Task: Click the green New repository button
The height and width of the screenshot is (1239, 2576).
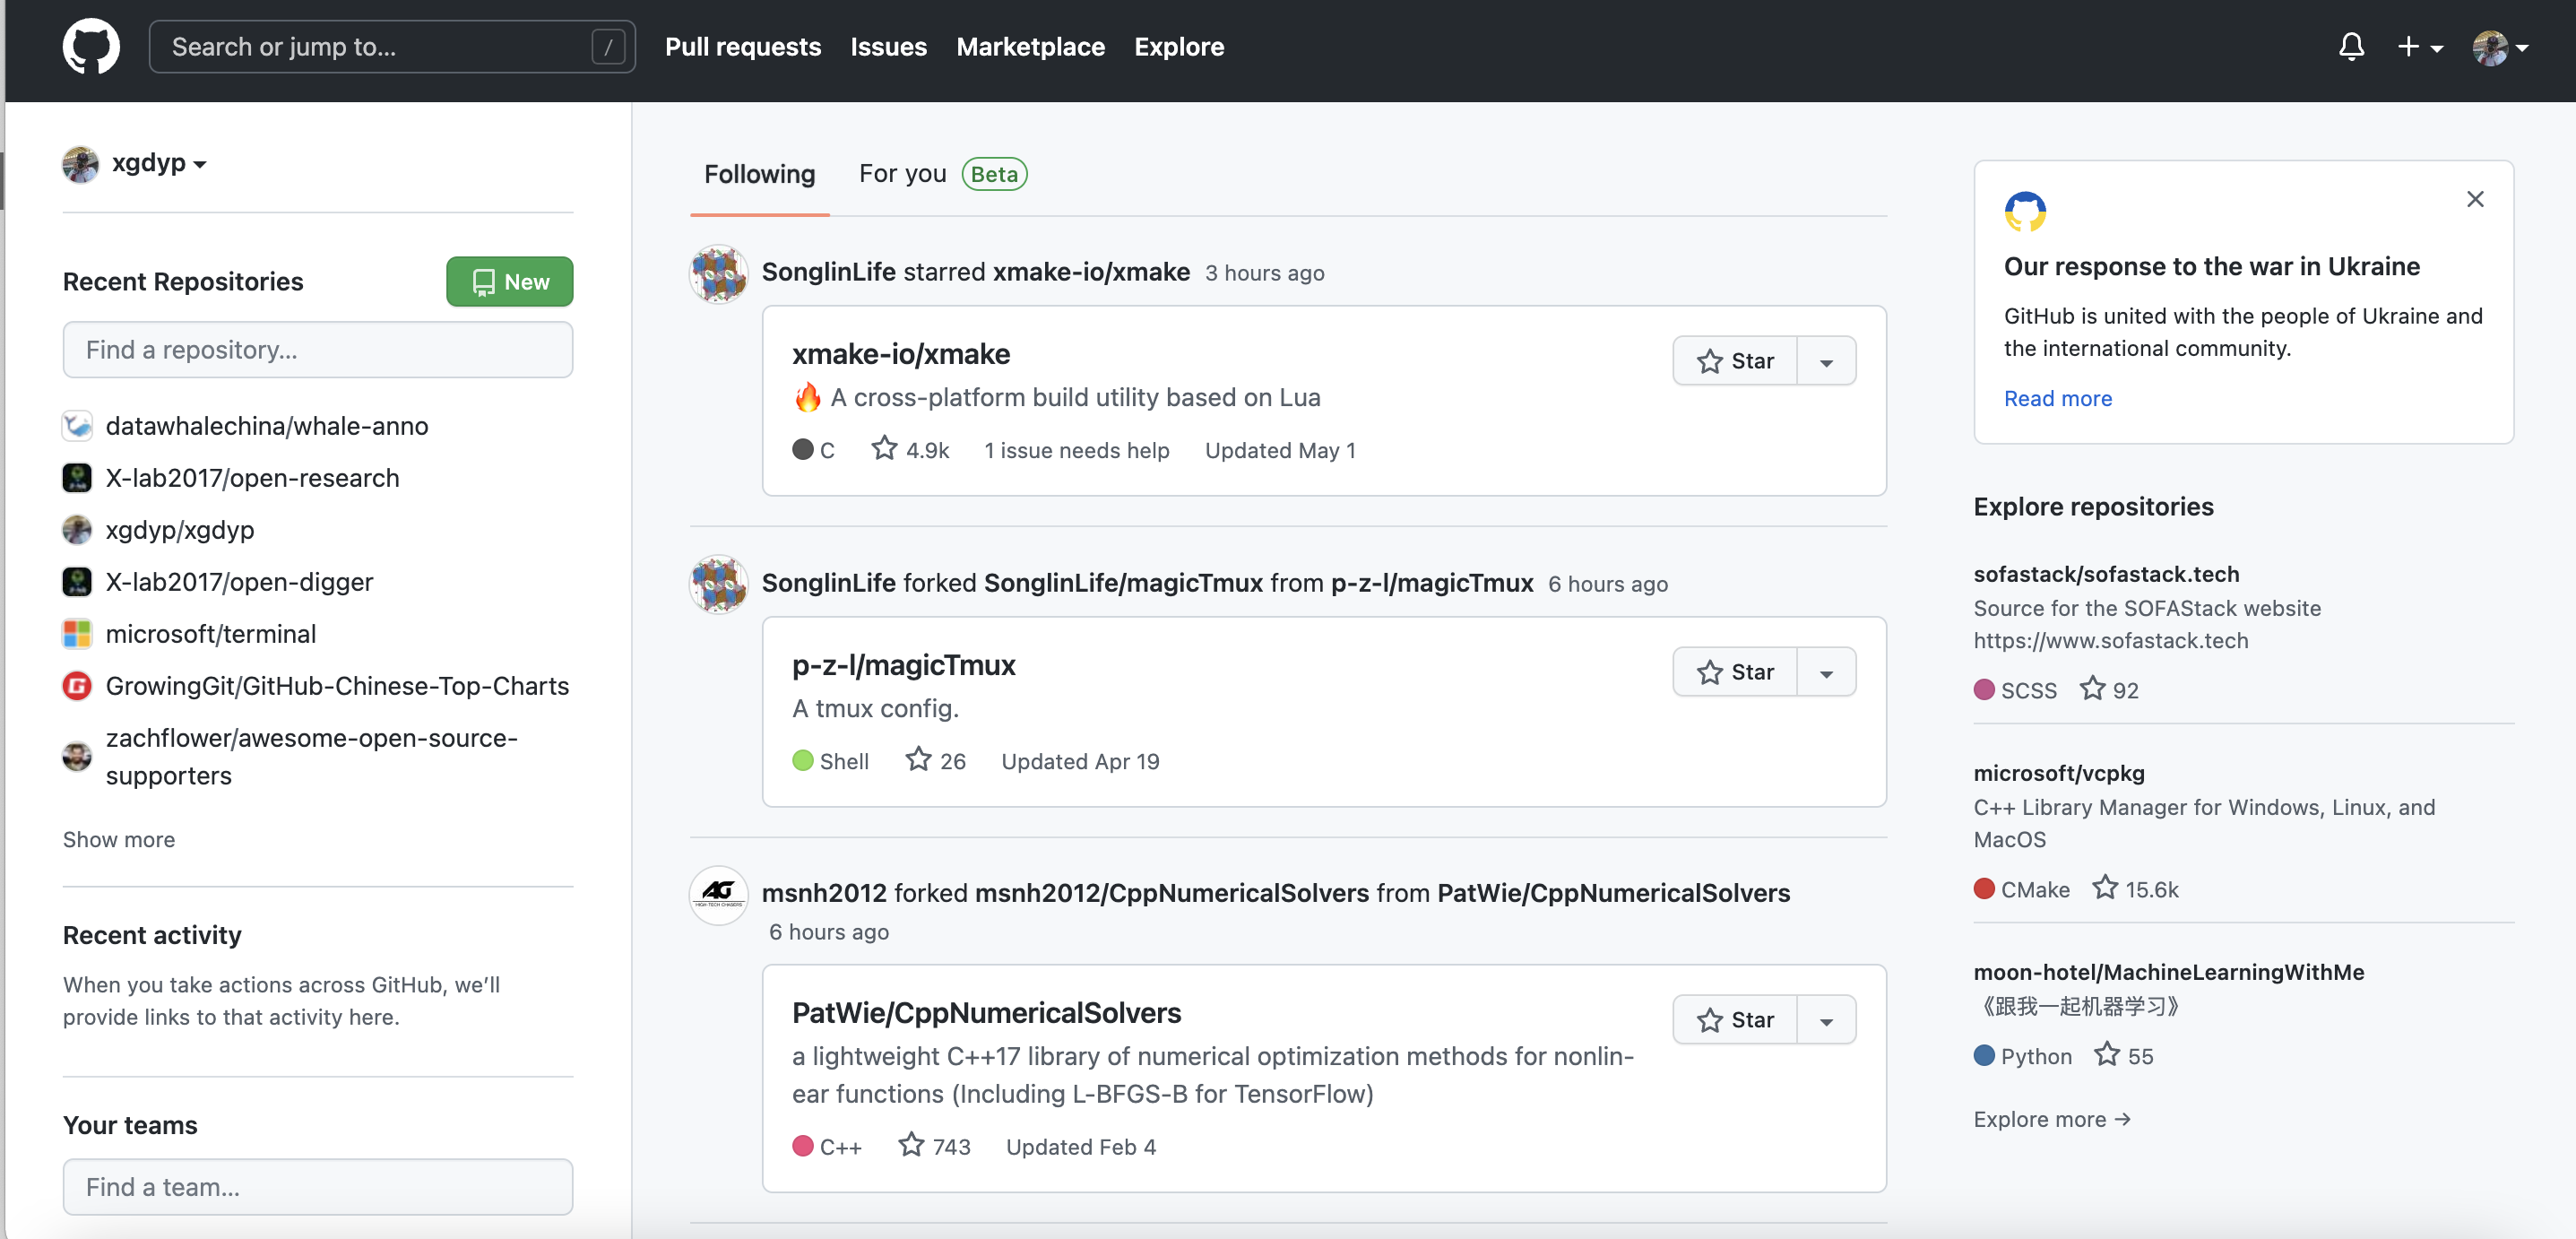Action: pyautogui.click(x=509, y=282)
